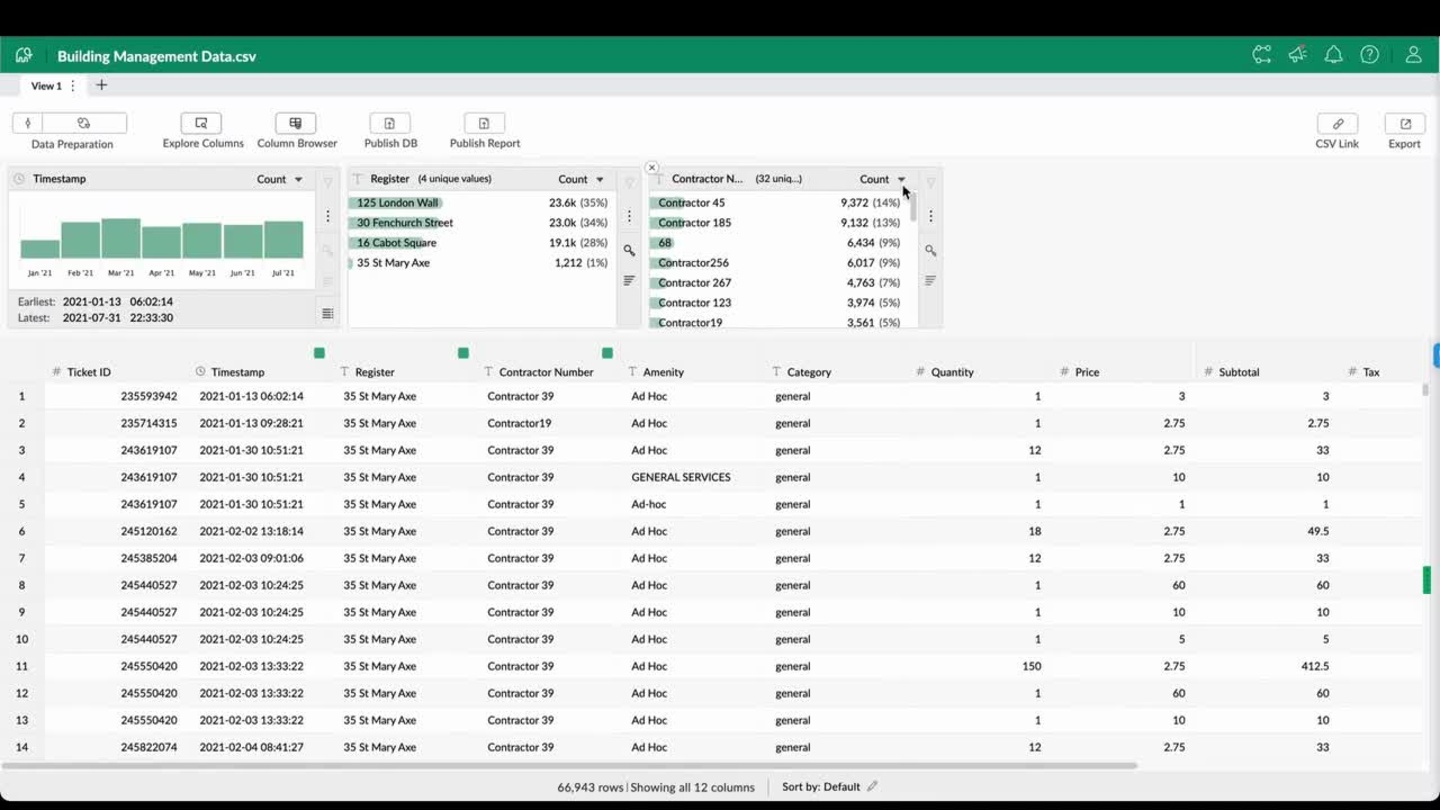Open the Column Browser
Viewport: 1440px width, 810px height.
296,124
